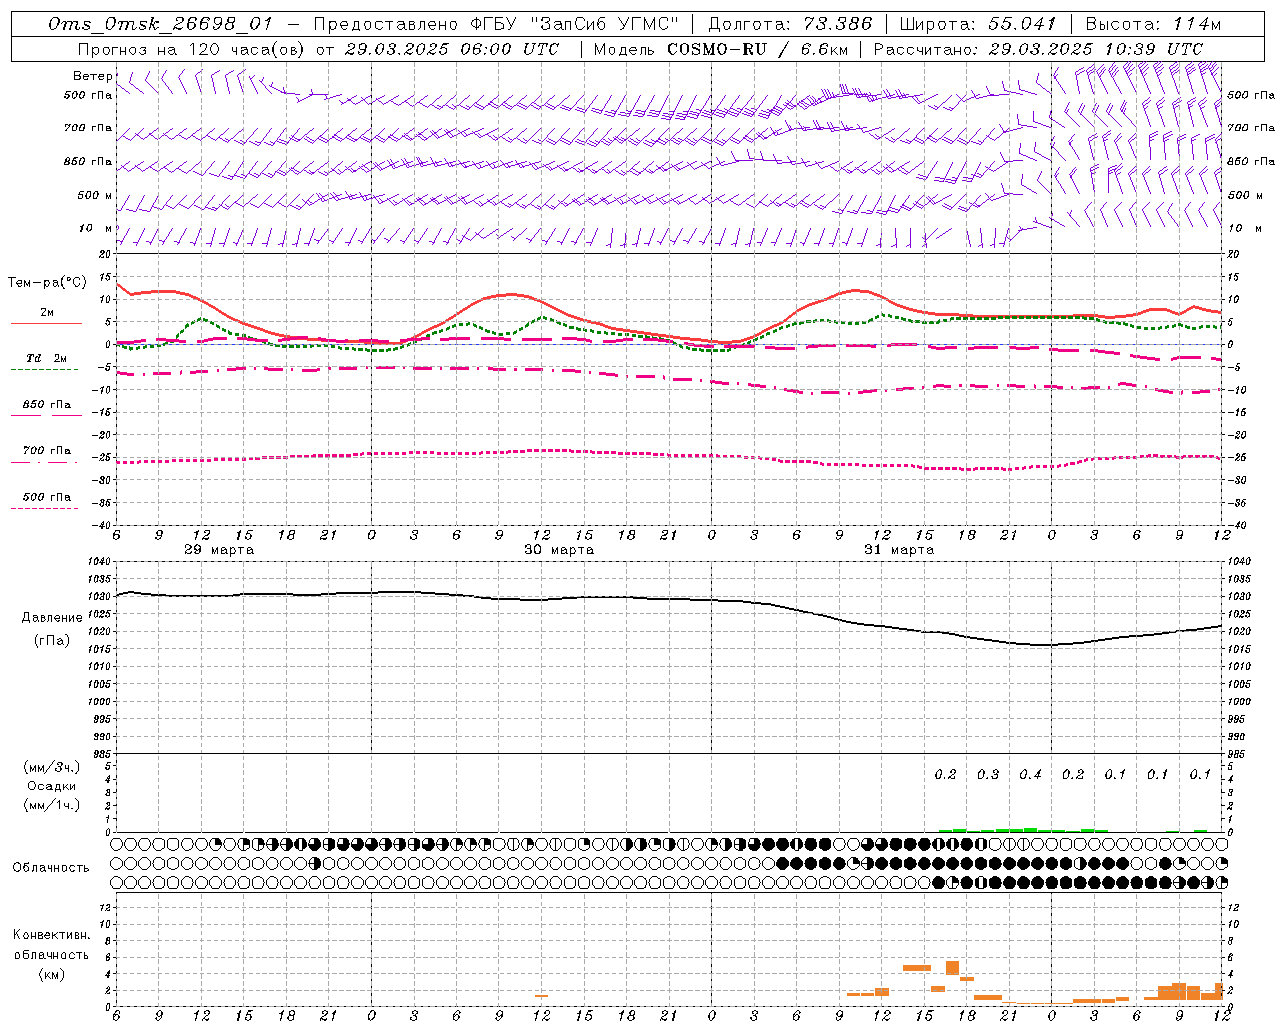The image size is (1280, 1024).
Task: Click the Облачность cloudiness label
Action: coord(51,867)
